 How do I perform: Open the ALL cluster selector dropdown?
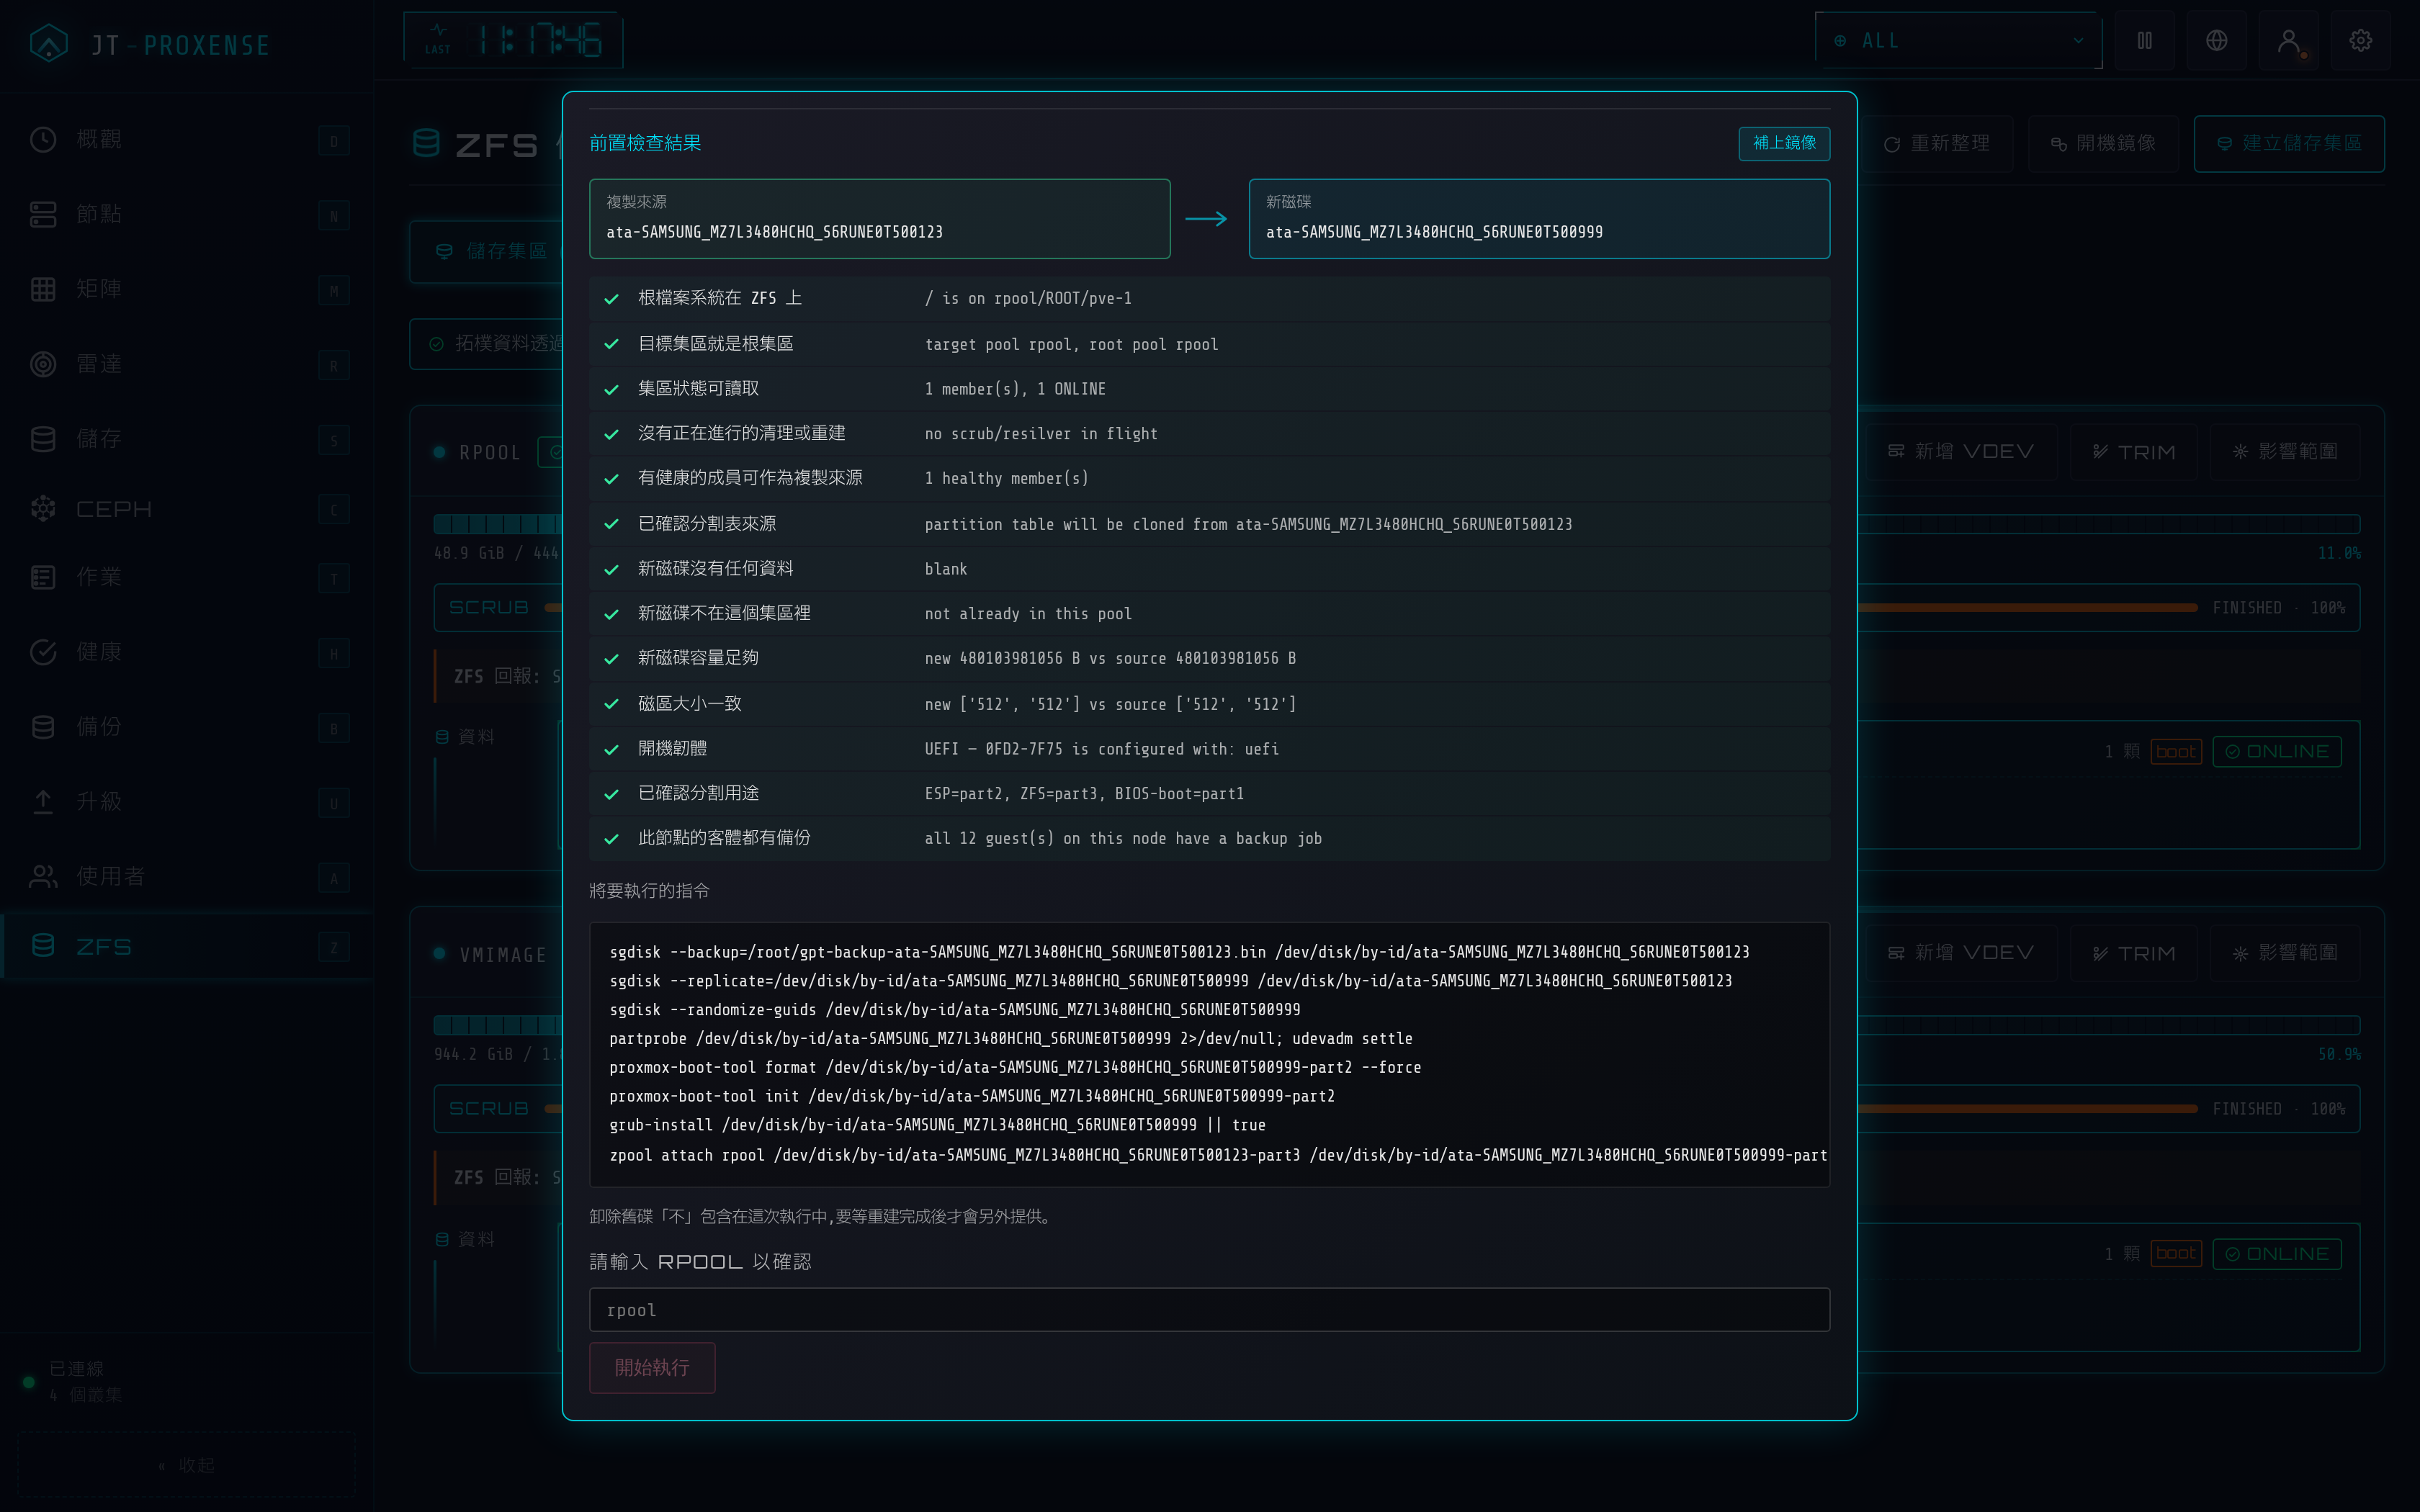(1958, 41)
